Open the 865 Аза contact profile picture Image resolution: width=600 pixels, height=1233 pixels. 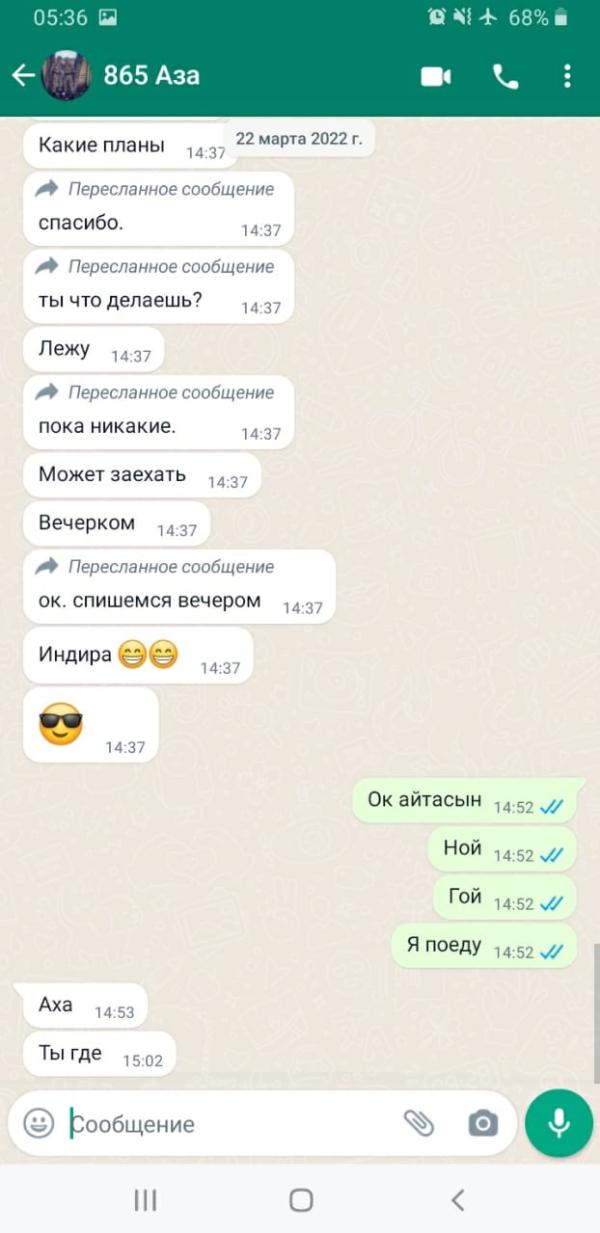pos(67,75)
